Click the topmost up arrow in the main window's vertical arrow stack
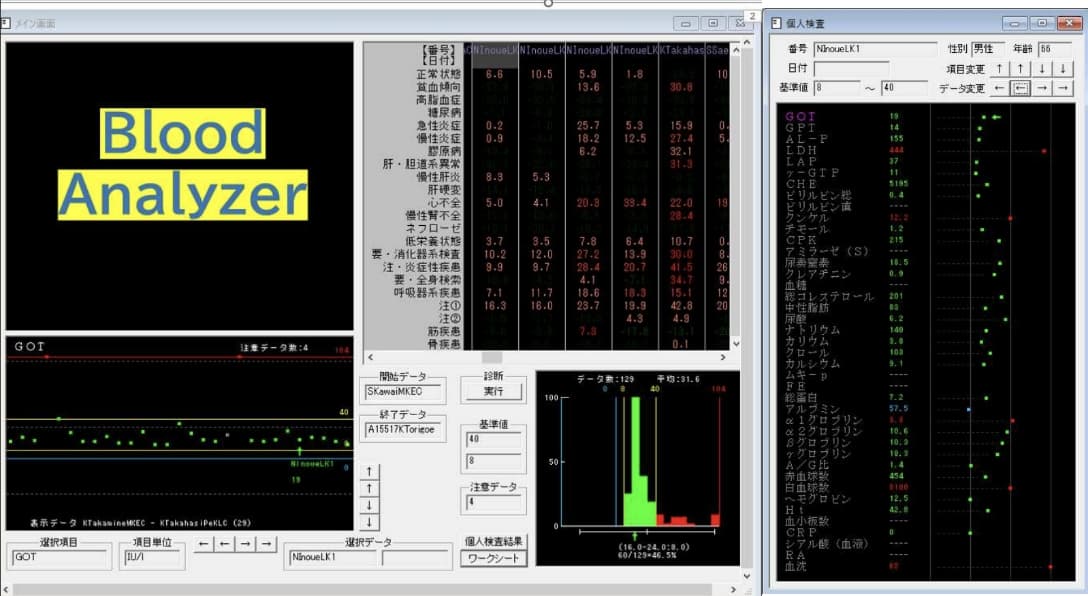 click(x=370, y=471)
